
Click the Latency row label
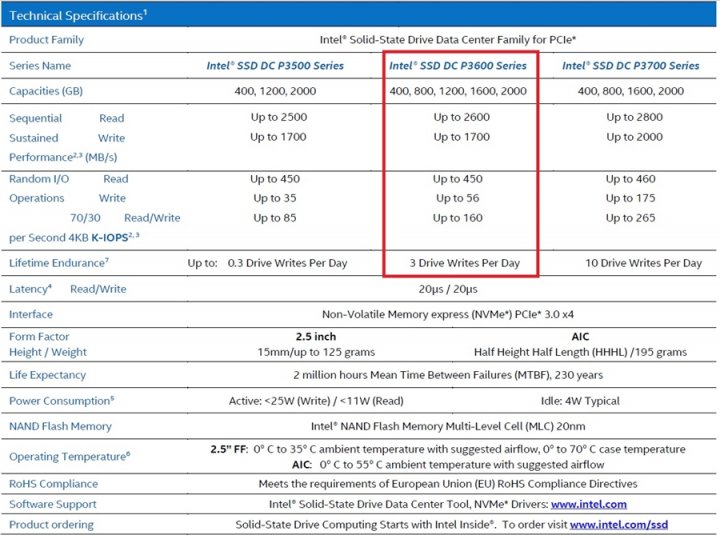30,289
